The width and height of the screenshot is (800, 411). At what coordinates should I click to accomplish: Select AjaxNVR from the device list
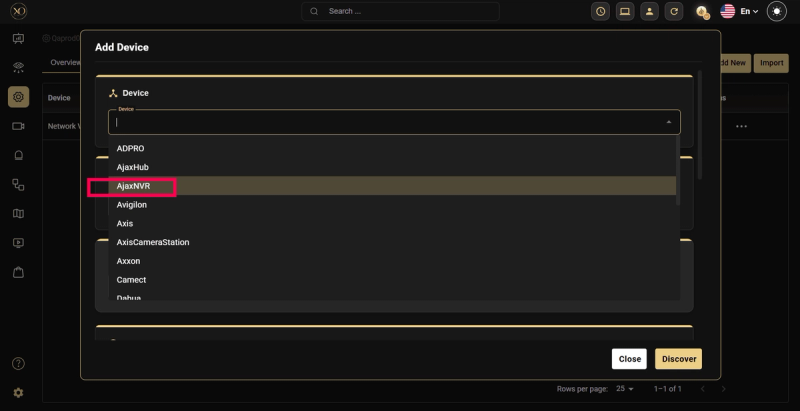tap(392, 186)
